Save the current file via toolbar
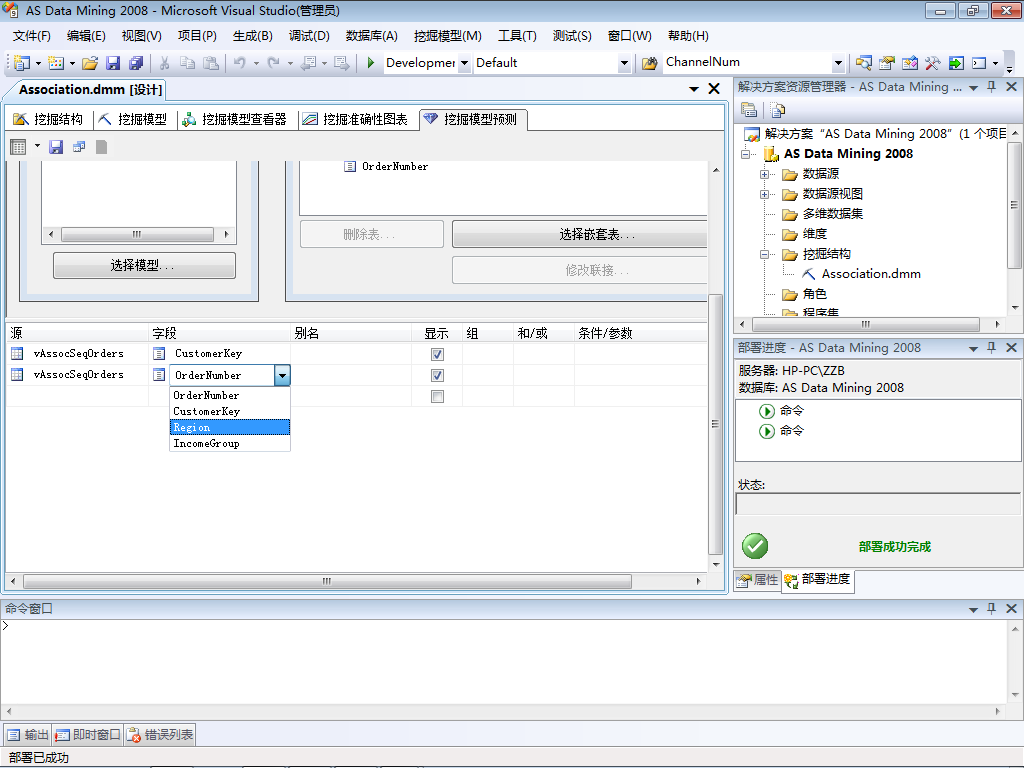 [113, 63]
